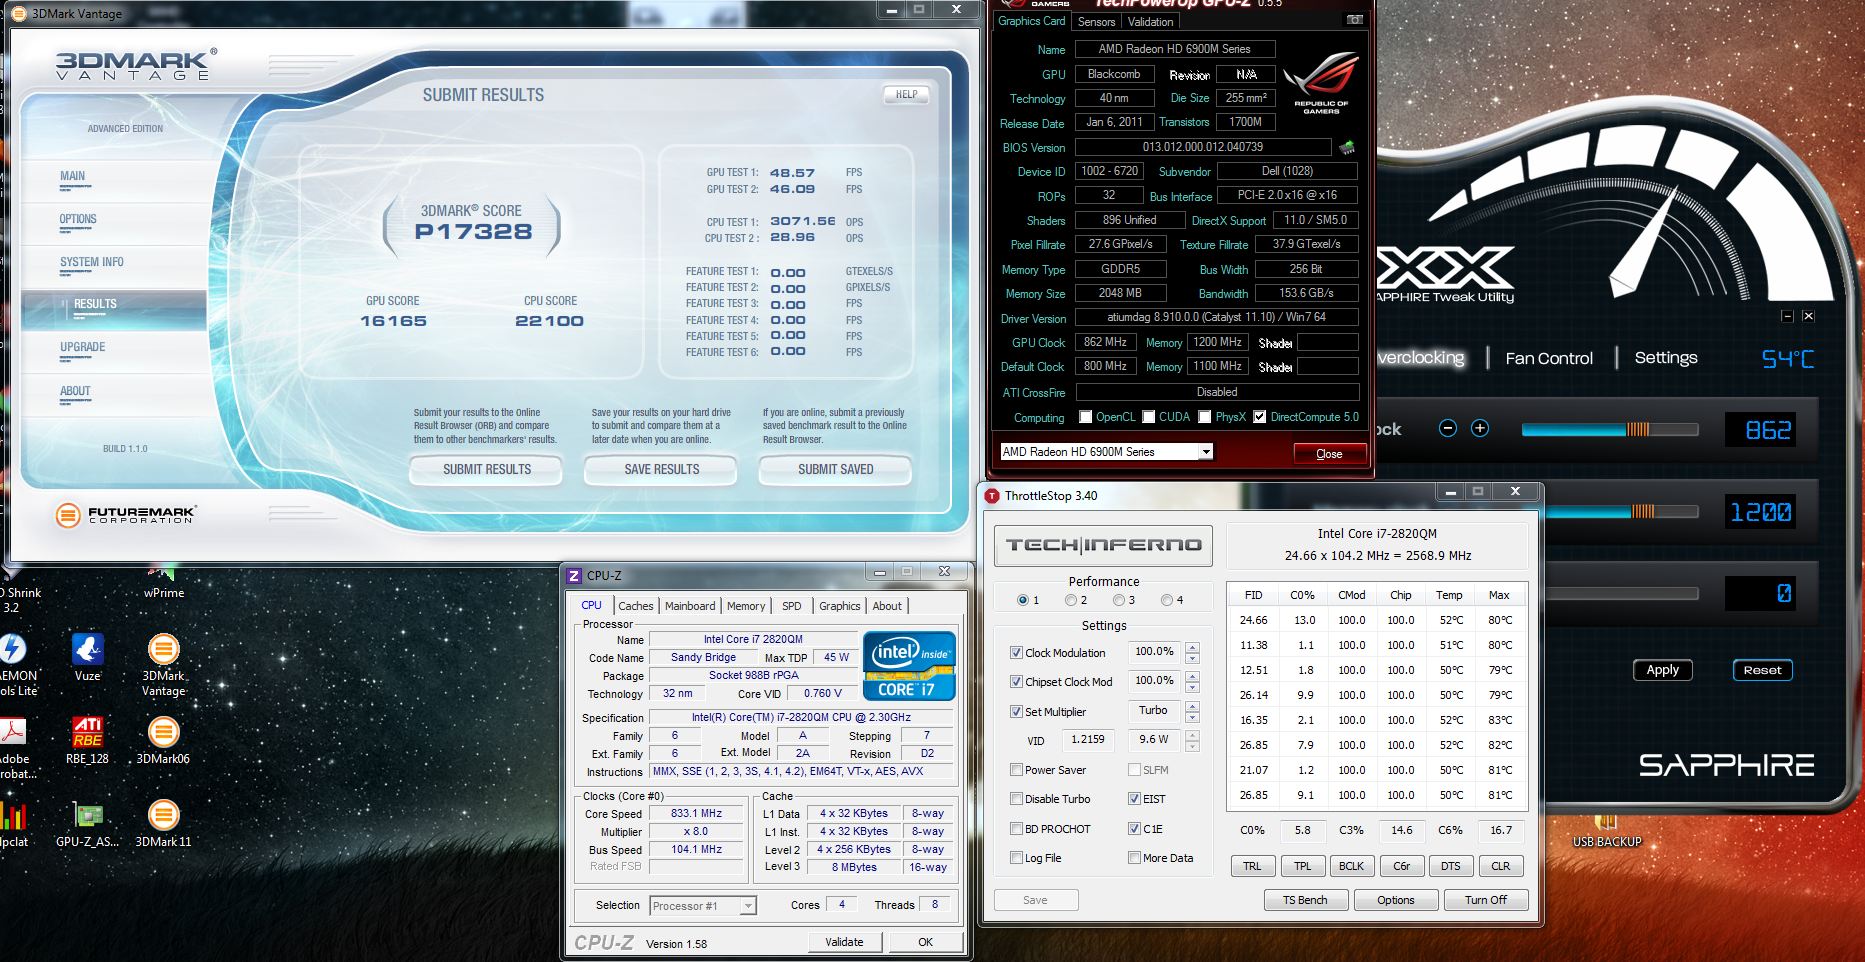Image resolution: width=1865 pixels, height=962 pixels.
Task: Toggle the Clock Modulation checkbox
Action: pos(1016,653)
